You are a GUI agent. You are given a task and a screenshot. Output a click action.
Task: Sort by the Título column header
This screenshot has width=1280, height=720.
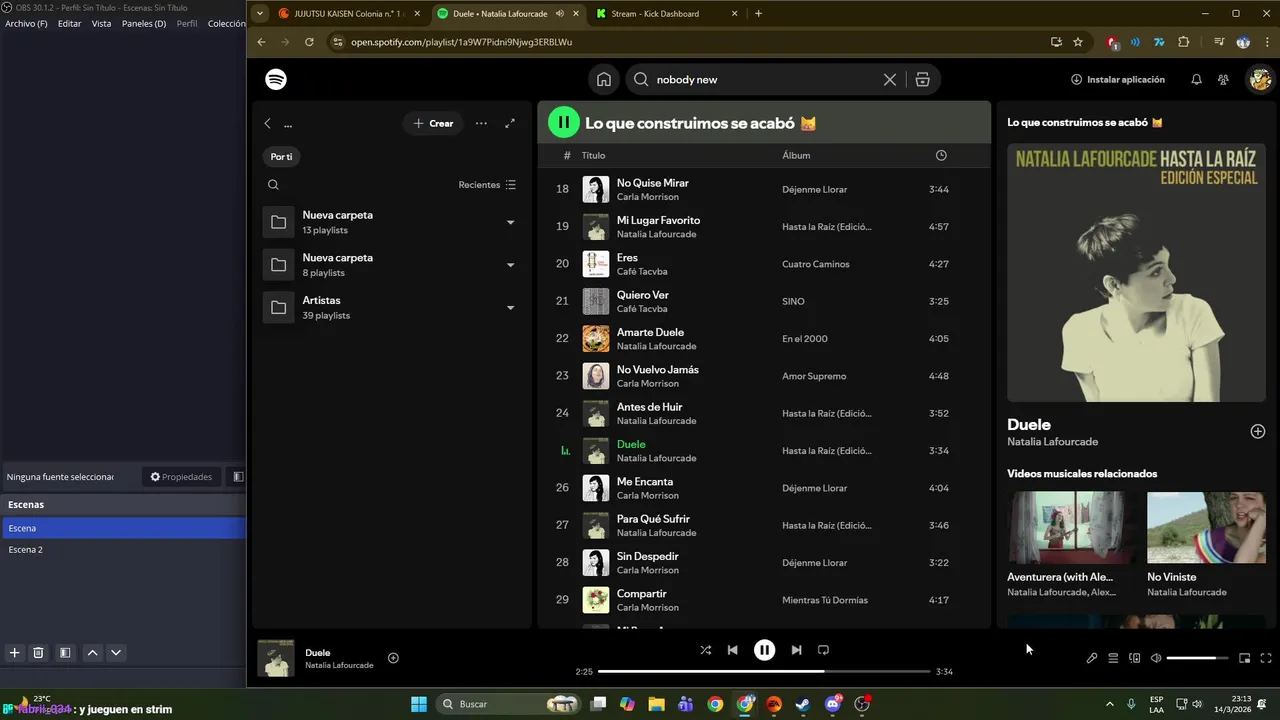tap(593, 155)
